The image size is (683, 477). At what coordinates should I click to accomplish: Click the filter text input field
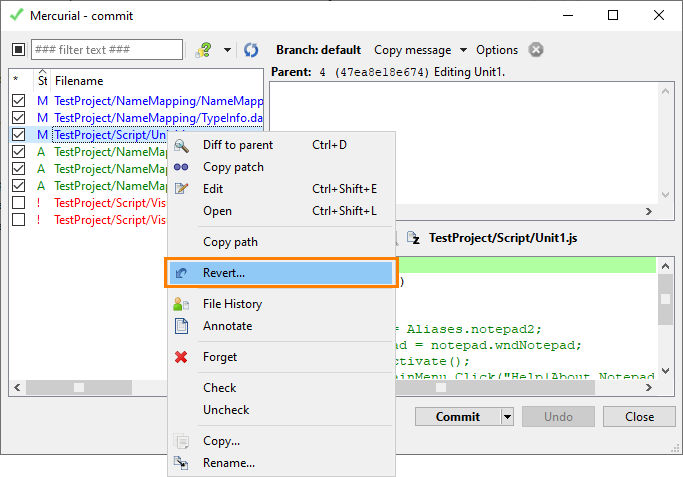[x=107, y=50]
